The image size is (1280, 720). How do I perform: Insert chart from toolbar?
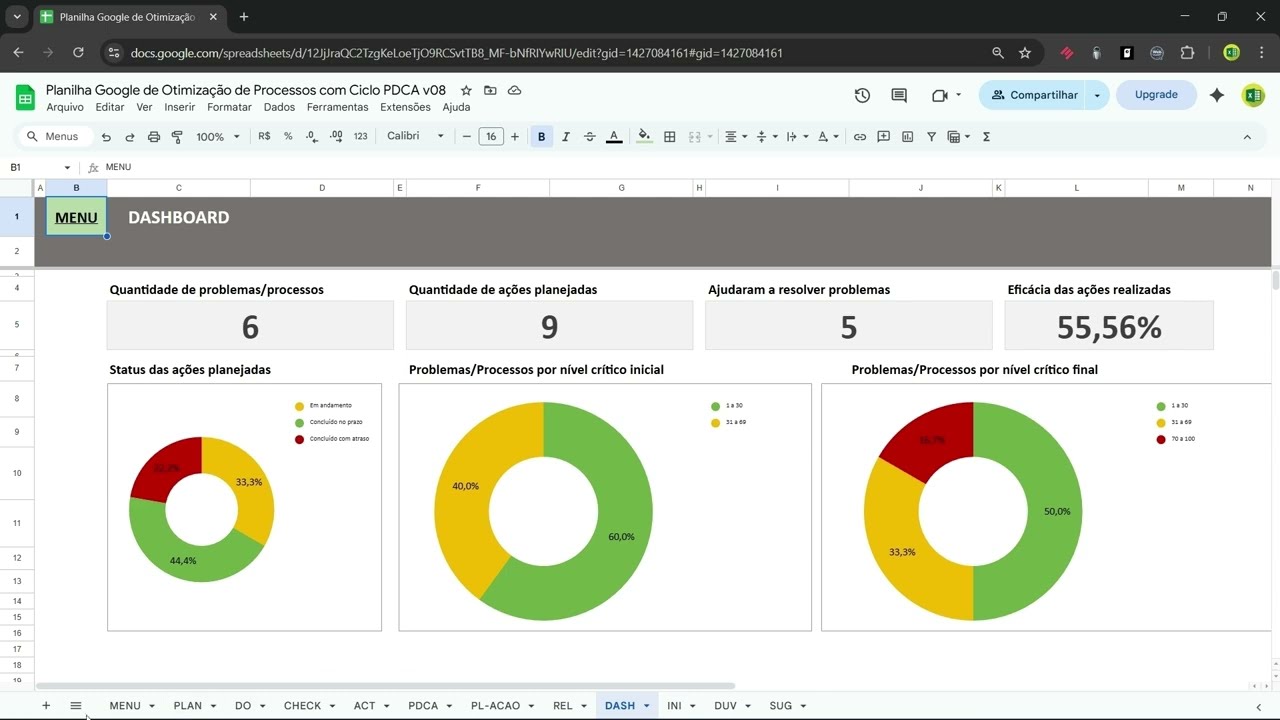click(908, 137)
